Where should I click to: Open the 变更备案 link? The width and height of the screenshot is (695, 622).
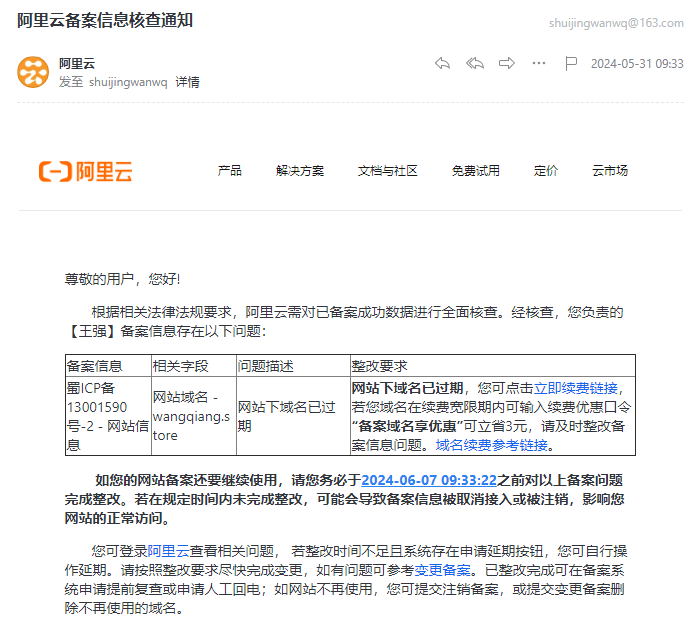(x=442, y=570)
